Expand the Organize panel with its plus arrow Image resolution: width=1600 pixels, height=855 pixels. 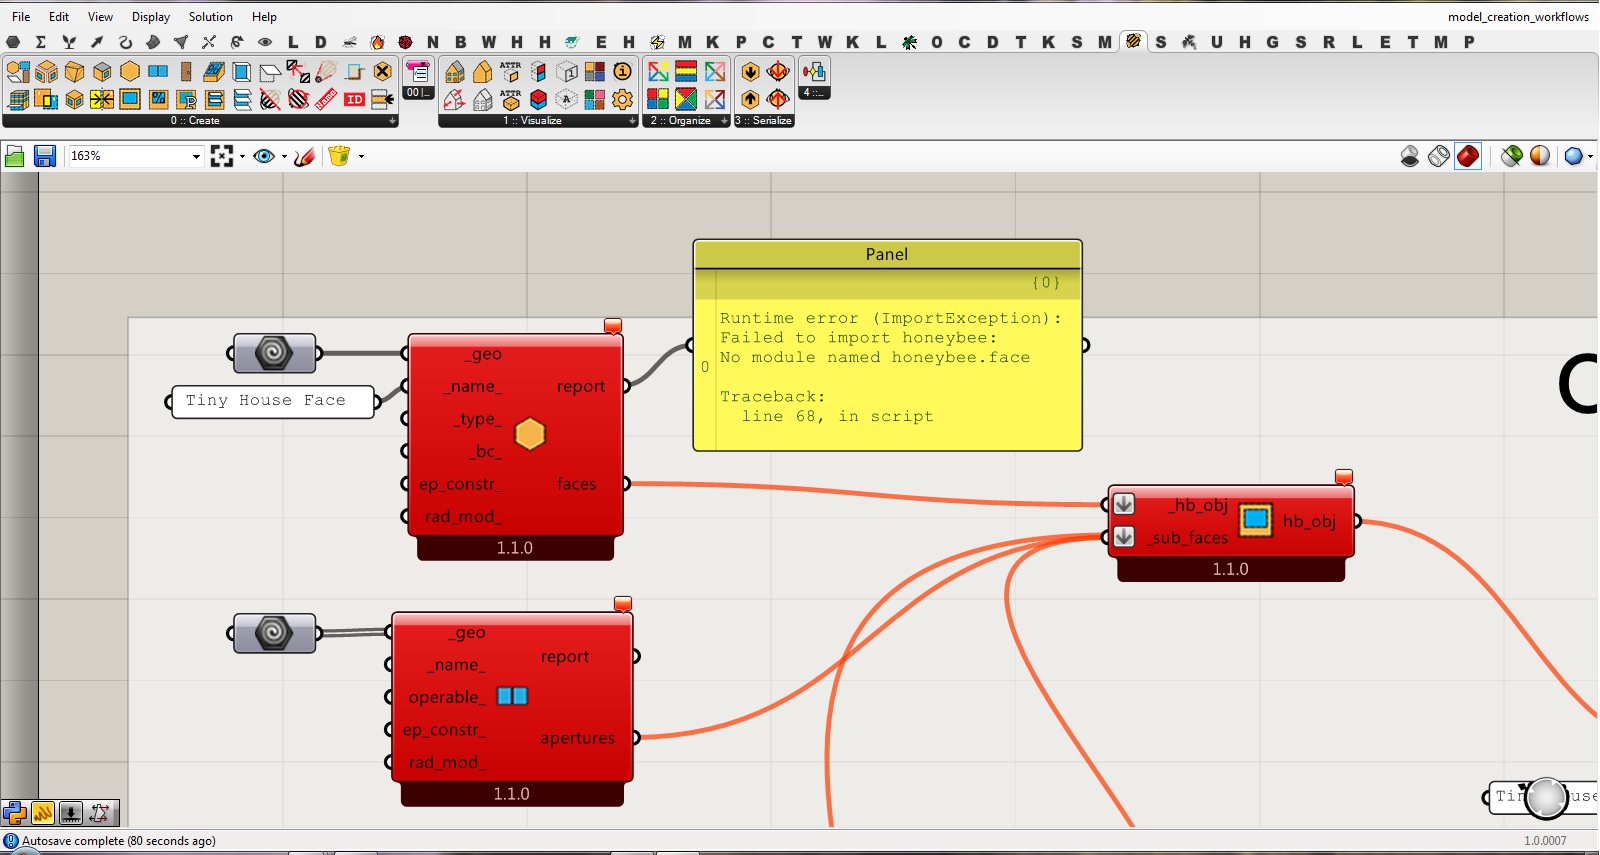click(724, 121)
